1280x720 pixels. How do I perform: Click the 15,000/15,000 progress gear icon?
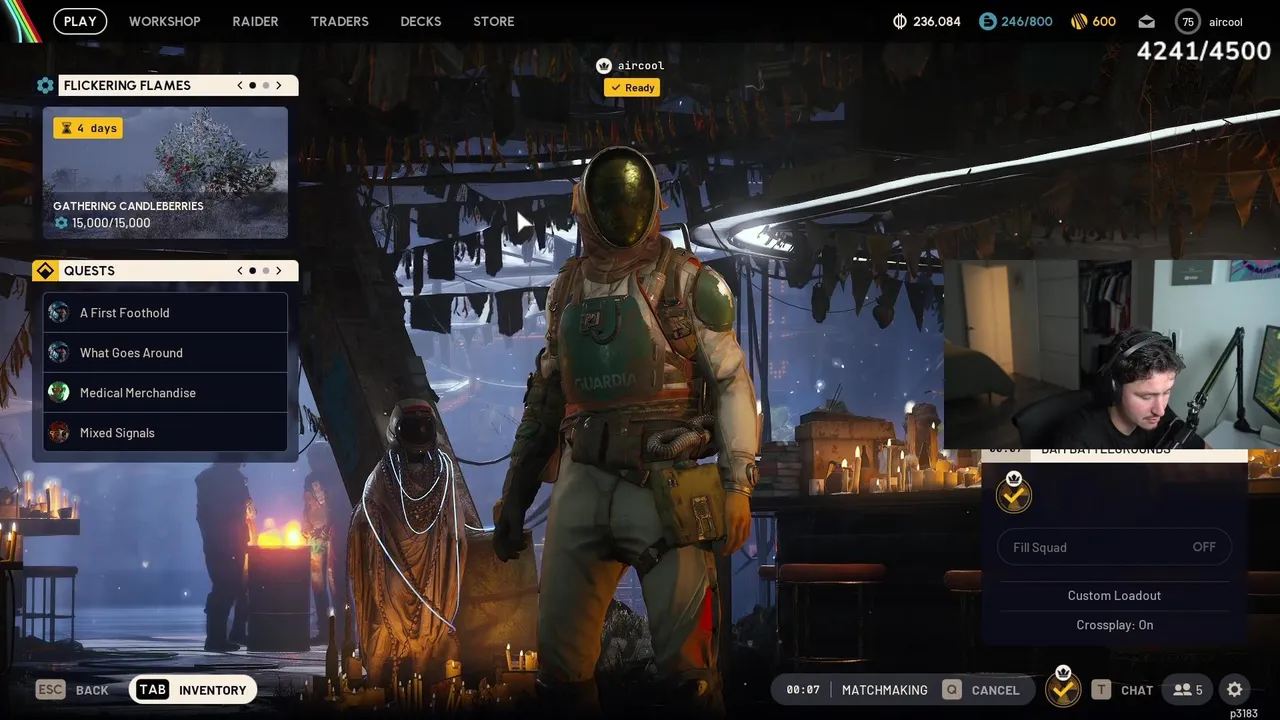(x=61, y=223)
